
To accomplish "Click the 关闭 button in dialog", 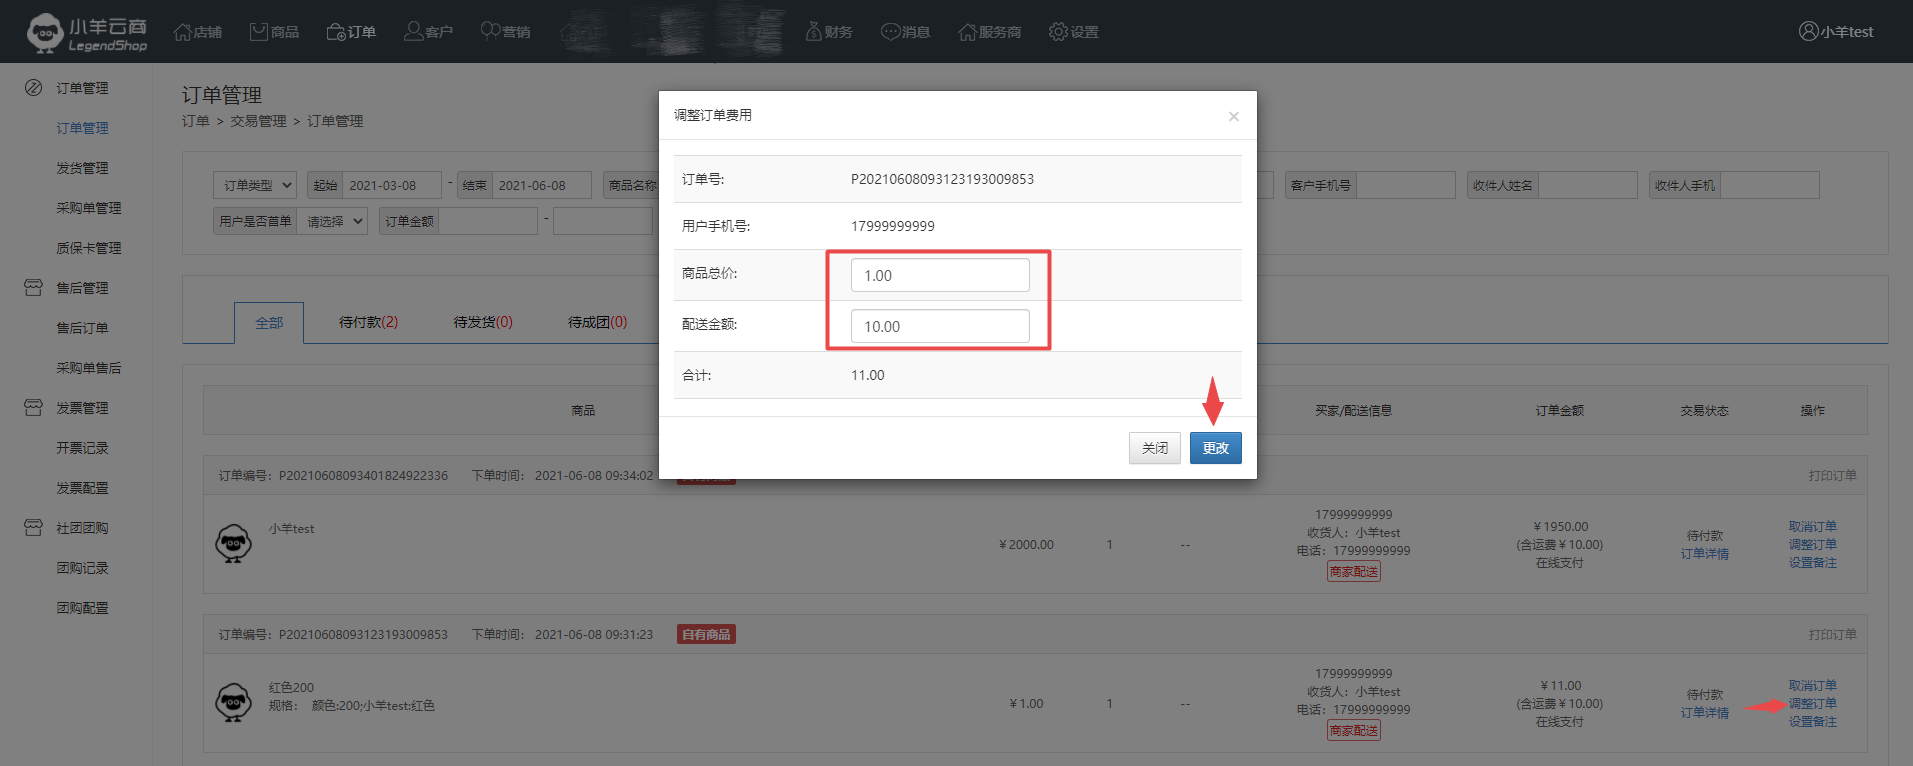I will click(x=1154, y=448).
